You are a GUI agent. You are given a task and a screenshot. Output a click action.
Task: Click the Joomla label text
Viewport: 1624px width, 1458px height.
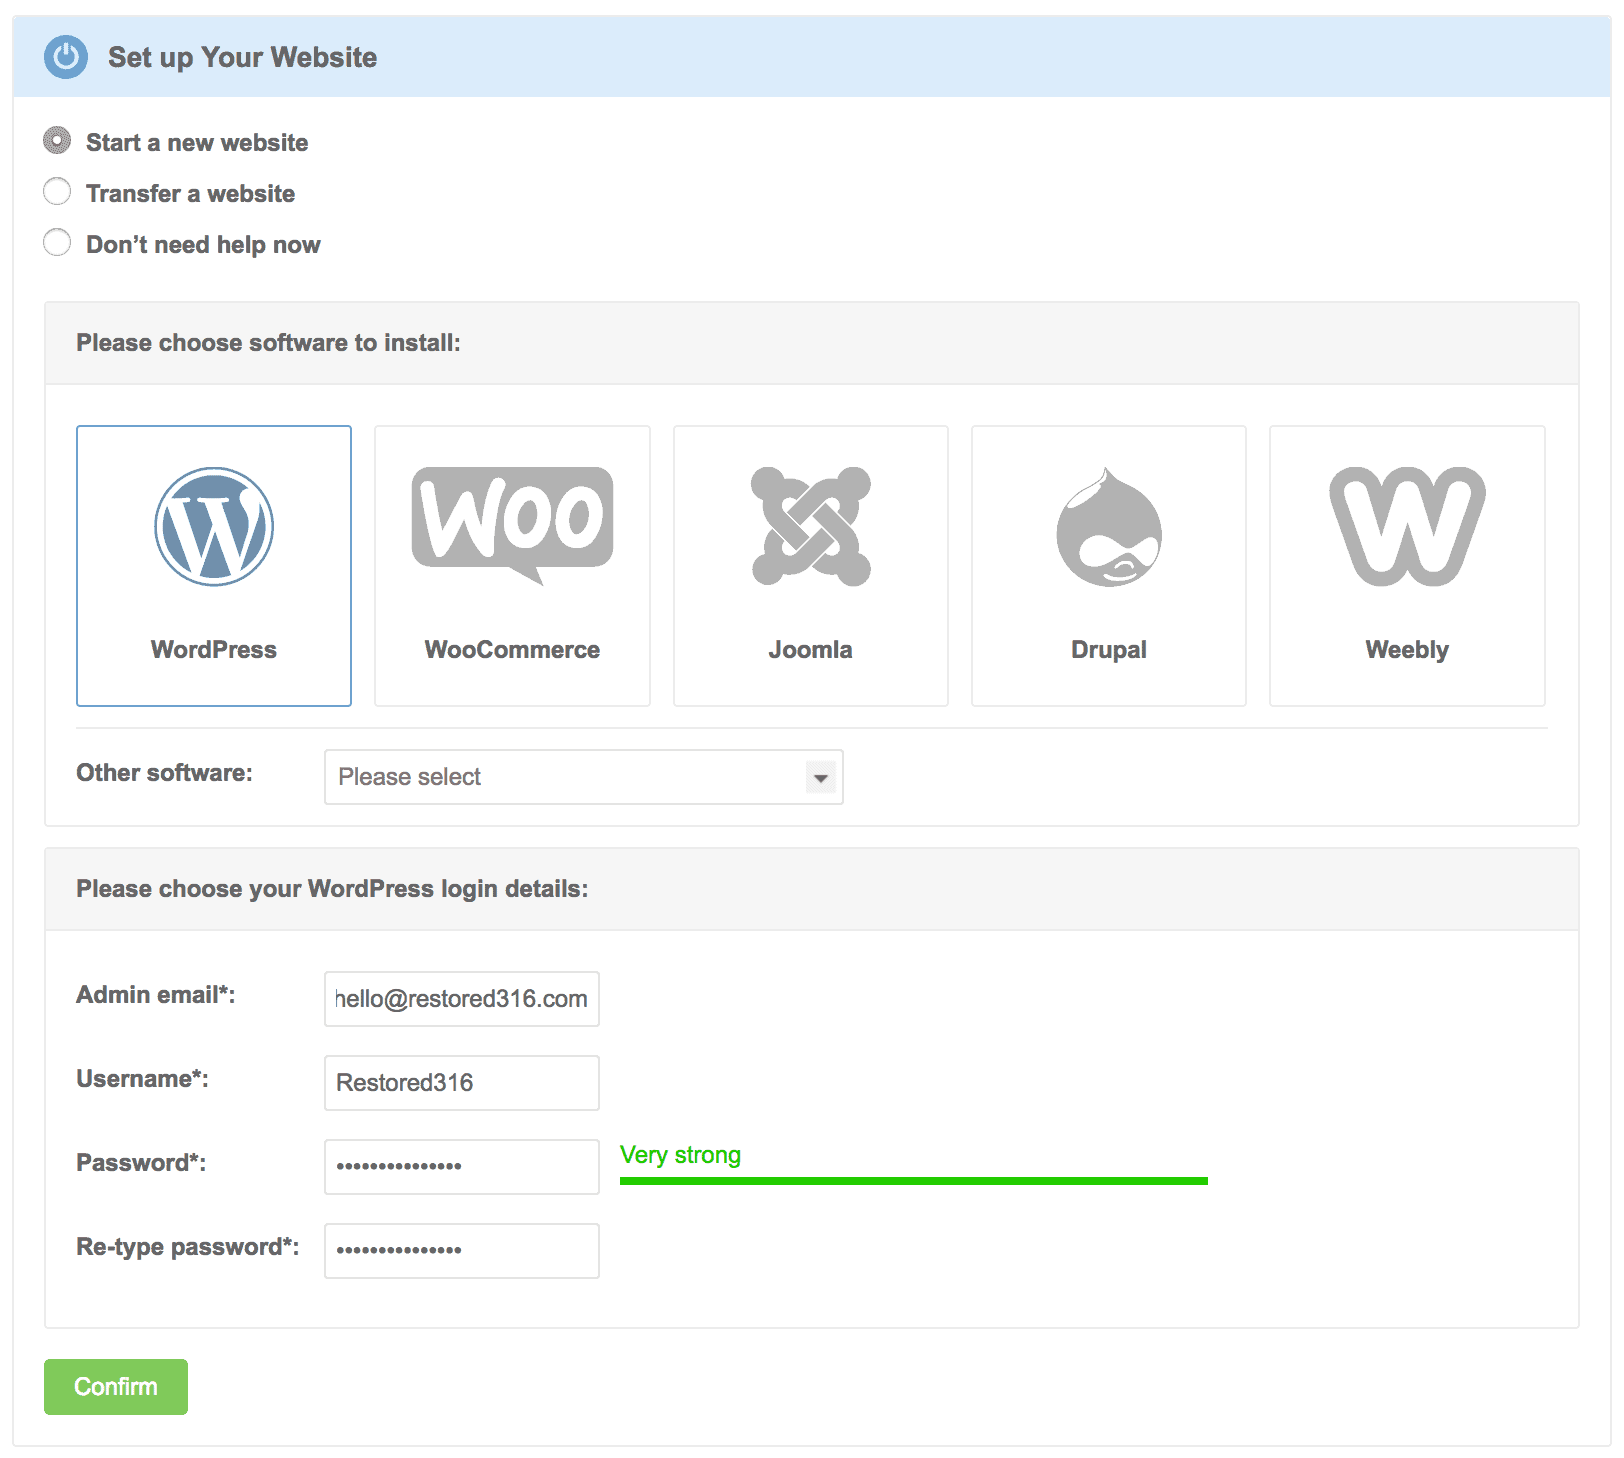[811, 650]
